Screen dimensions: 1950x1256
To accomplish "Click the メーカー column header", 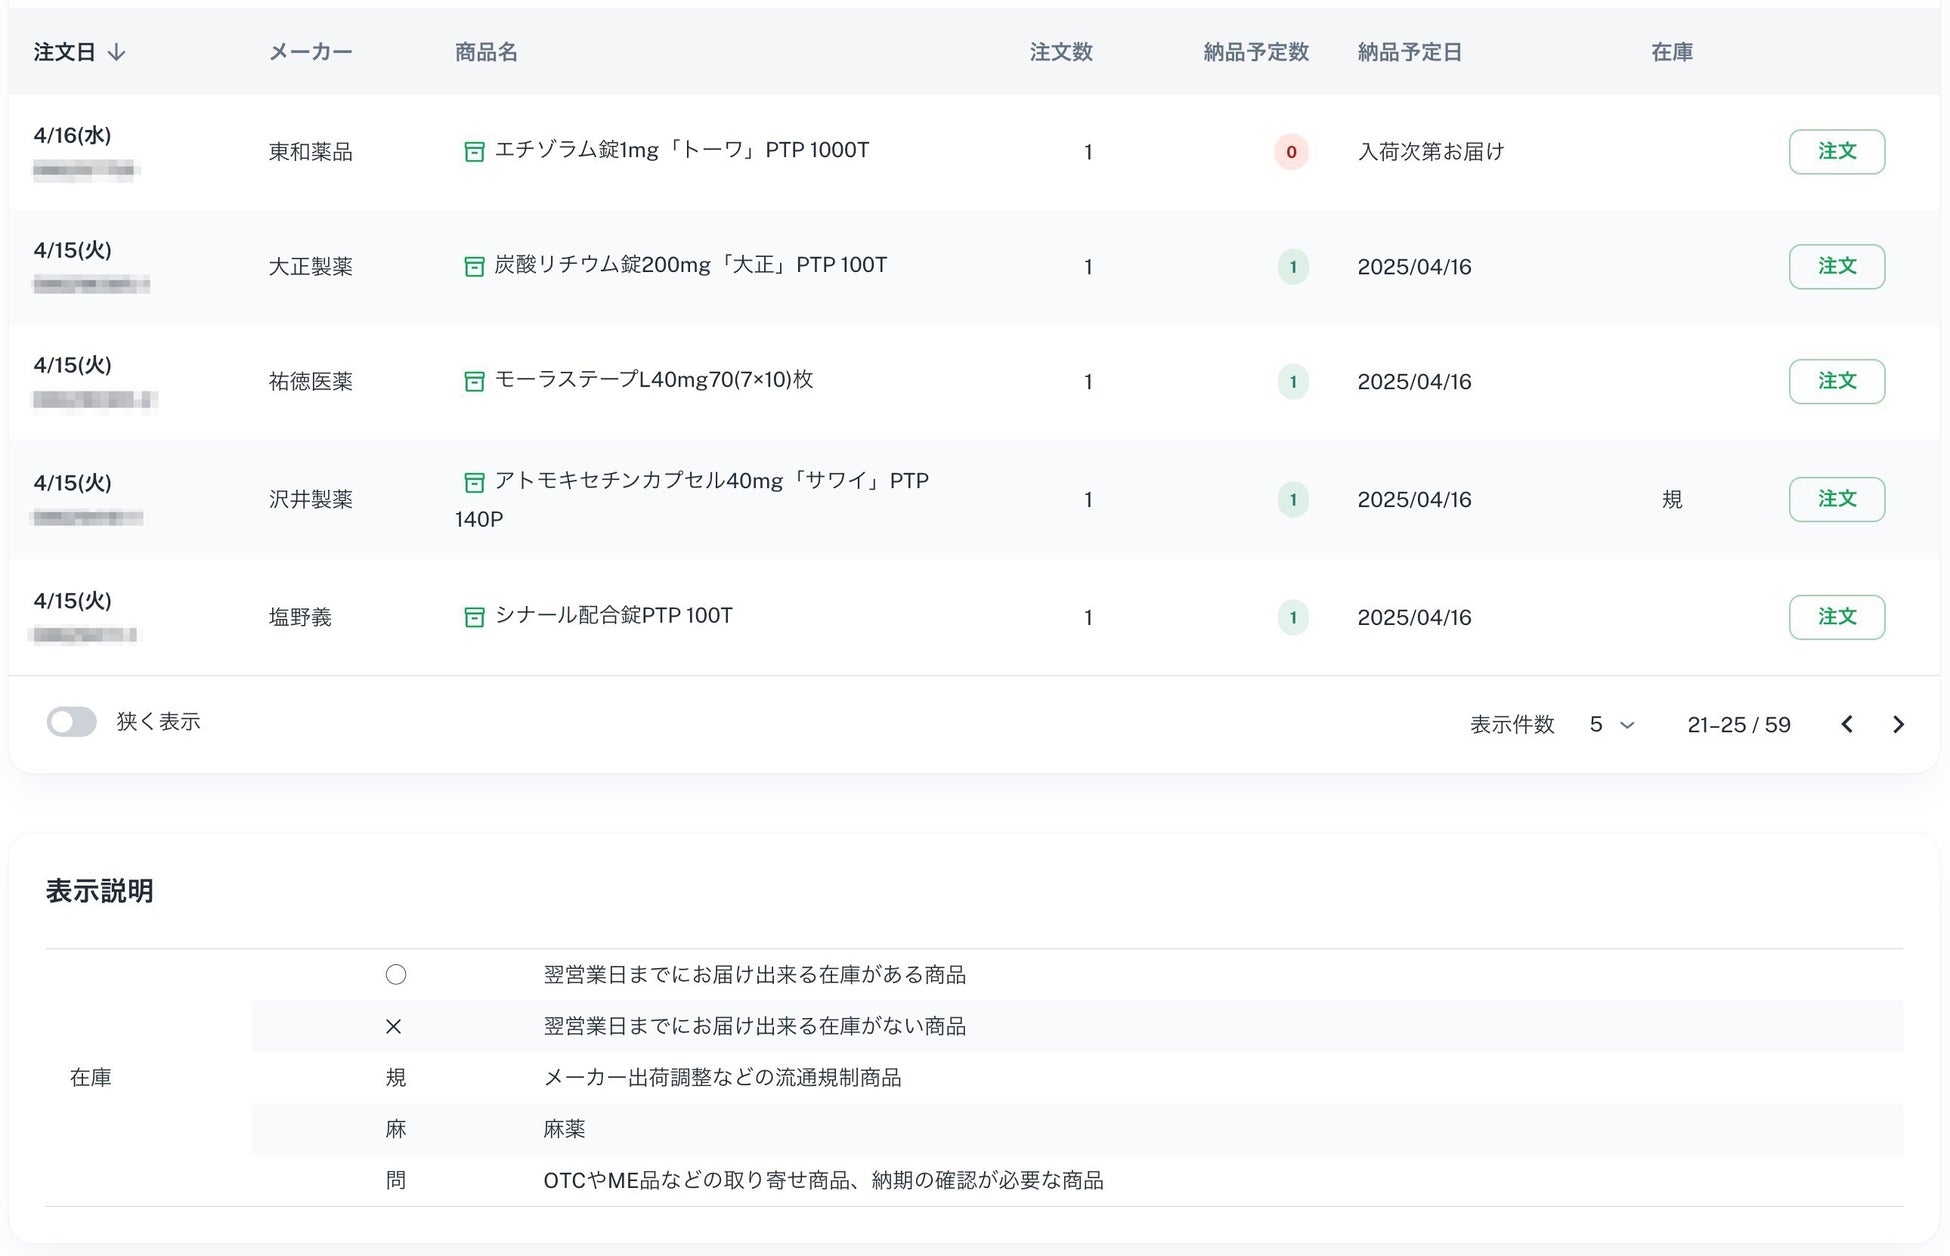I will [310, 53].
